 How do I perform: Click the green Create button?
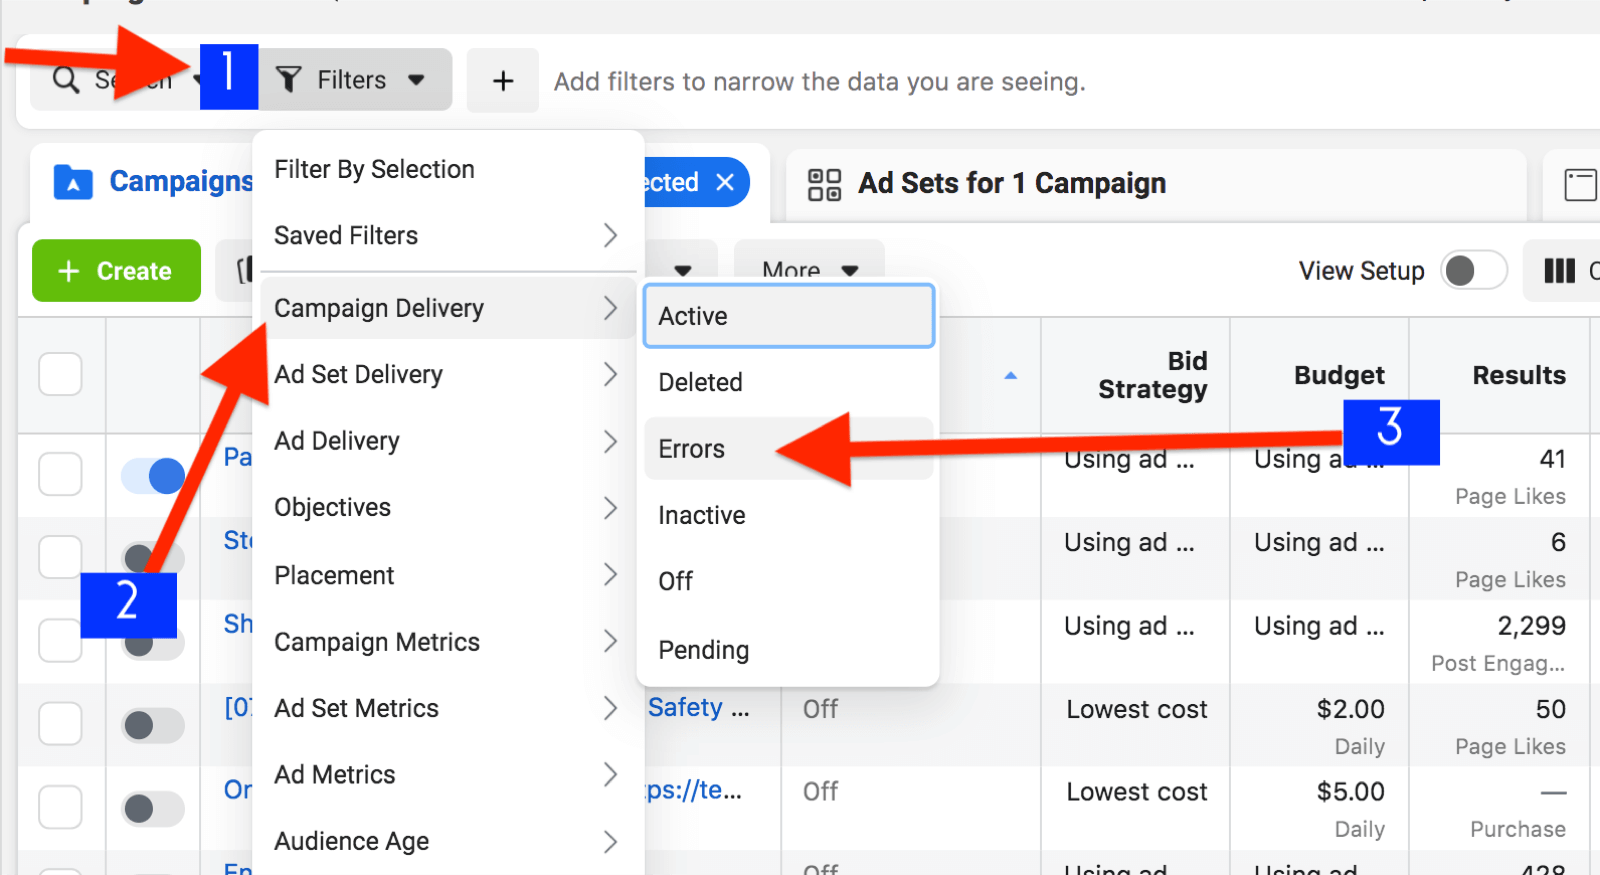click(116, 271)
